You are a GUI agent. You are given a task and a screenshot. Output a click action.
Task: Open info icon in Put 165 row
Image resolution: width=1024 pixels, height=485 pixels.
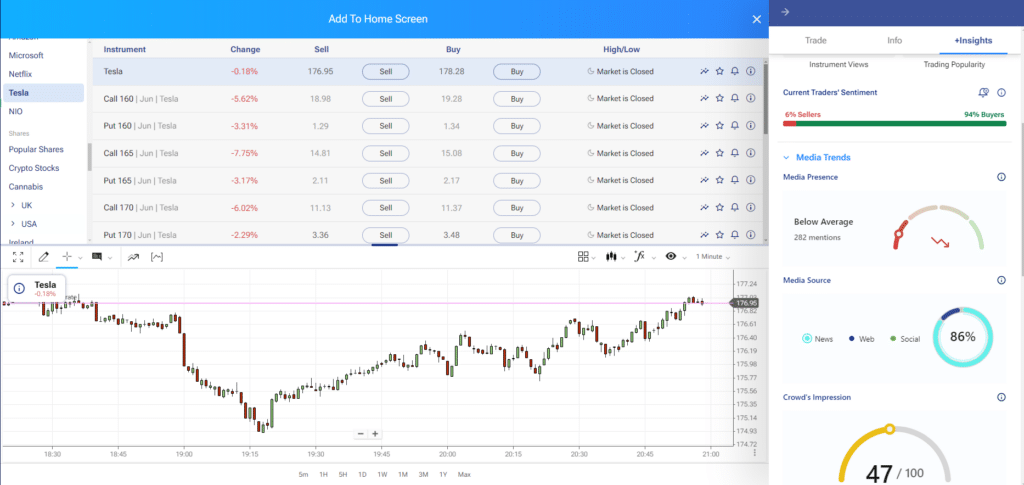point(750,180)
